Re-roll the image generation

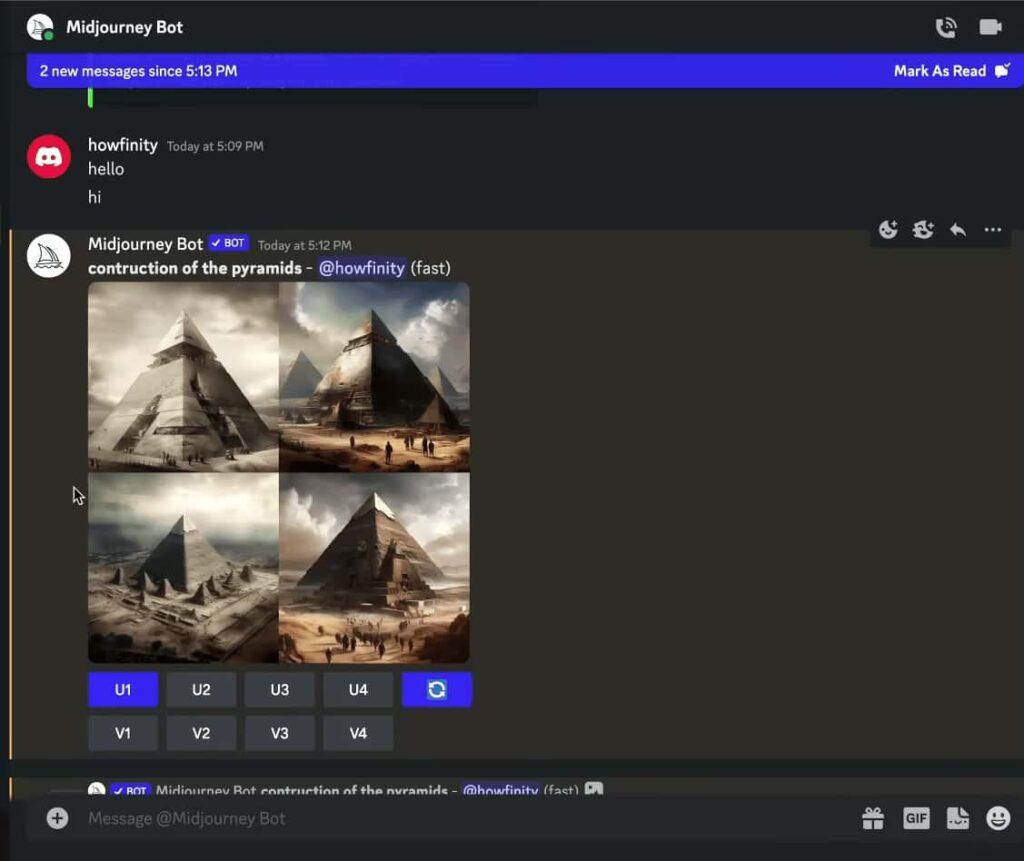[x=436, y=690]
